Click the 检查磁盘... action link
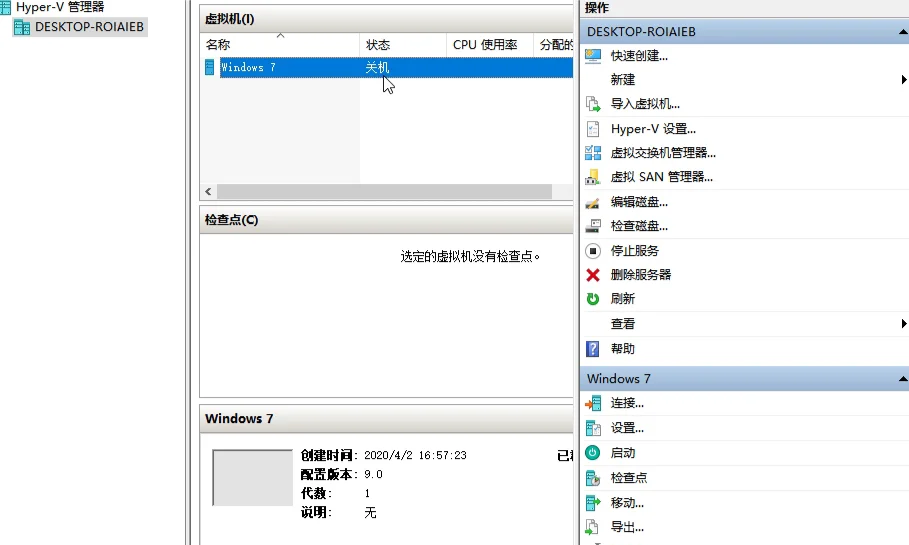The height and width of the screenshot is (545, 909). (x=639, y=226)
